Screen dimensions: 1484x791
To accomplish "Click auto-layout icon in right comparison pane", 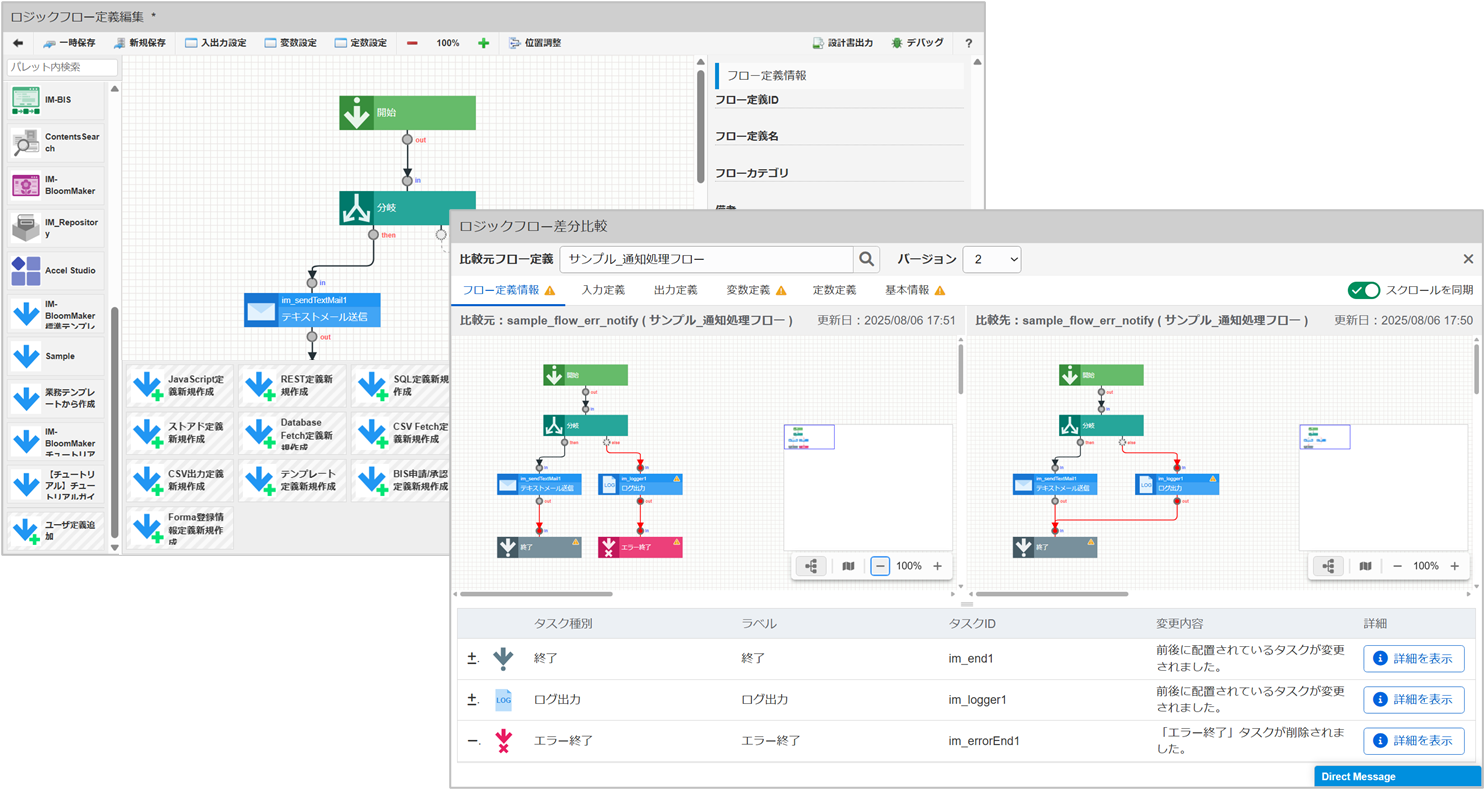I will click(1328, 566).
